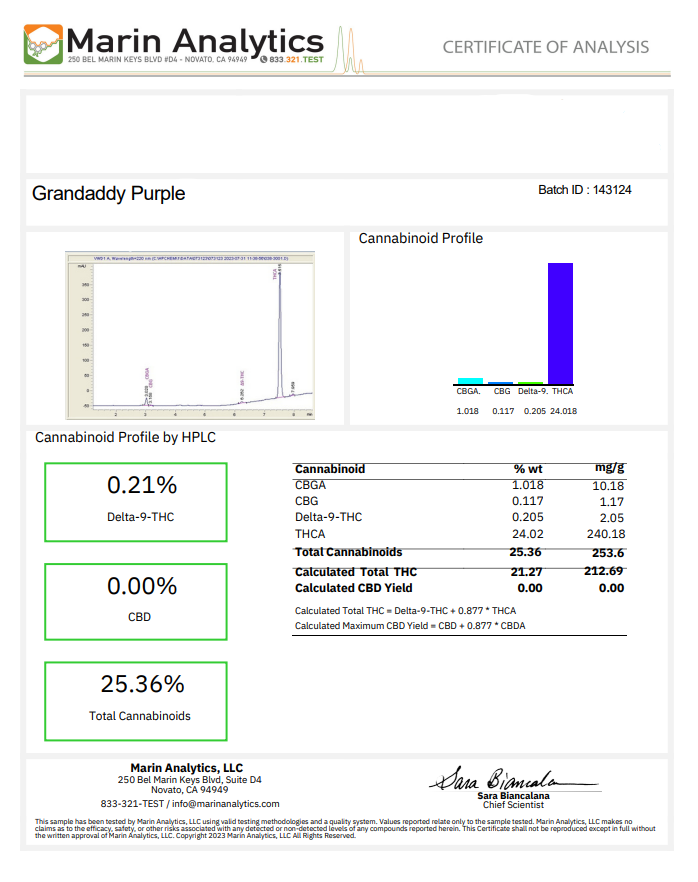Click the info@marinanalytics.com contact line
The height and width of the screenshot is (882, 698).
coord(190,804)
